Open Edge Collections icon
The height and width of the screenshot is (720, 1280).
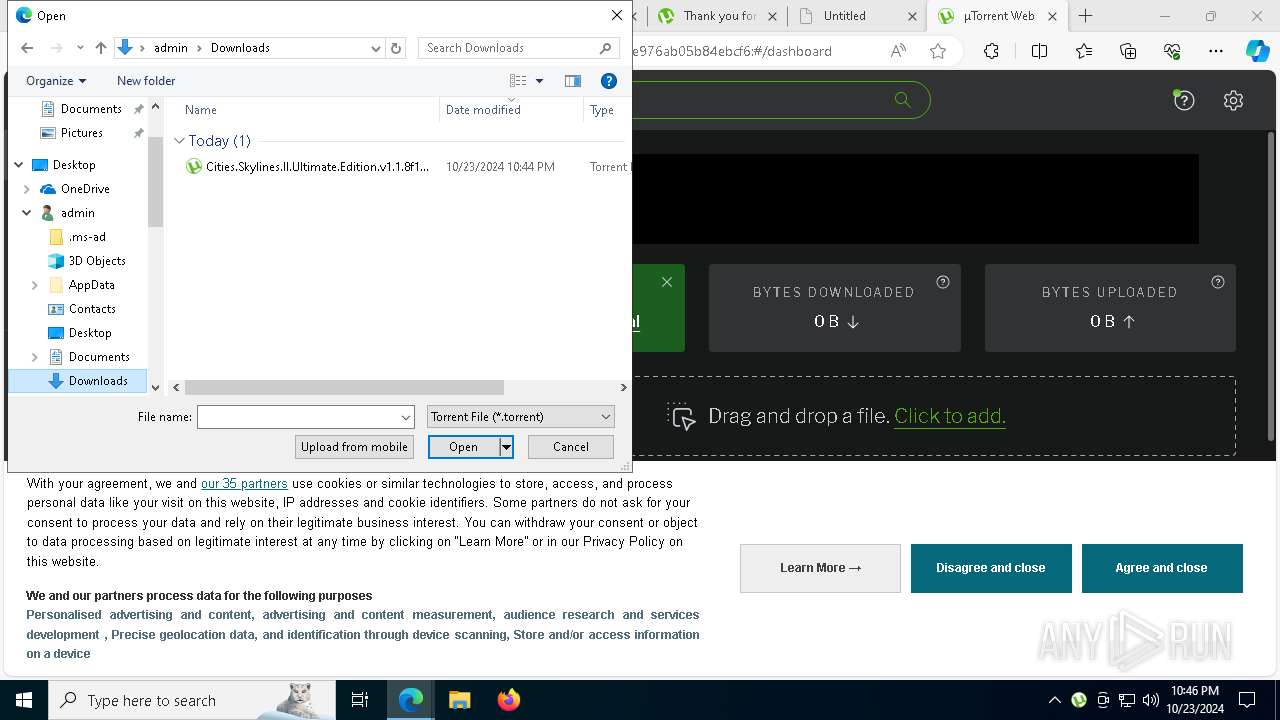point(1128,51)
